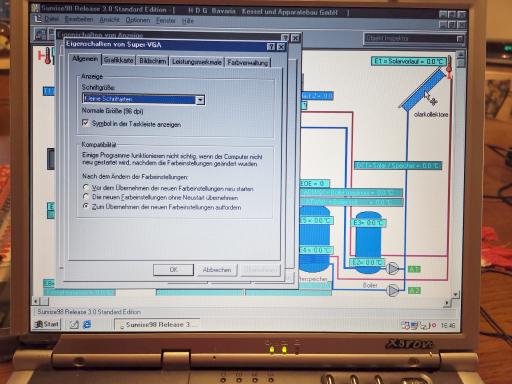
Task: Open the Schriftgröße dropdown list
Action: [x=200, y=100]
